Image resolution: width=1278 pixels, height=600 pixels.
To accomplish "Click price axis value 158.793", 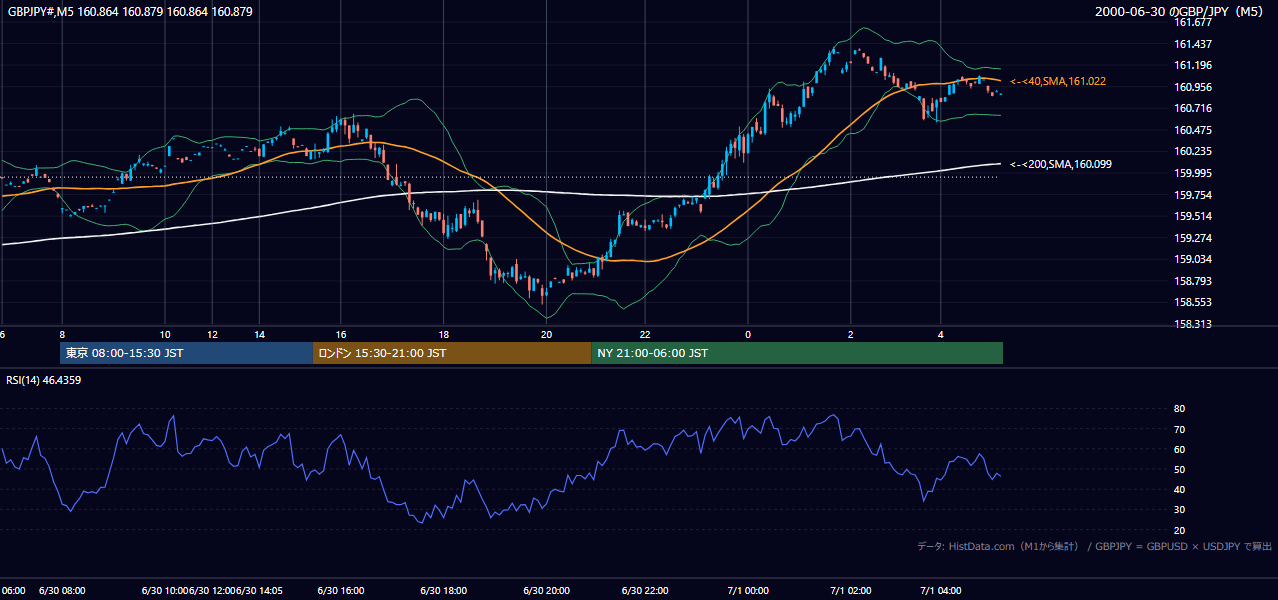I will [x=1193, y=281].
